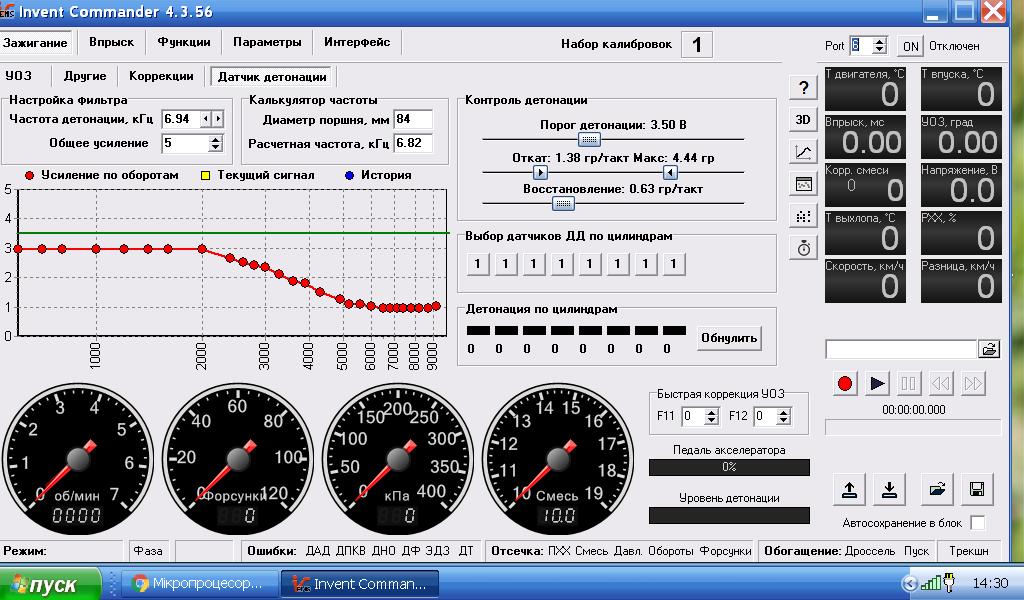Switch to the Параметры tab
Screen dimensions: 1024x600
click(267, 42)
